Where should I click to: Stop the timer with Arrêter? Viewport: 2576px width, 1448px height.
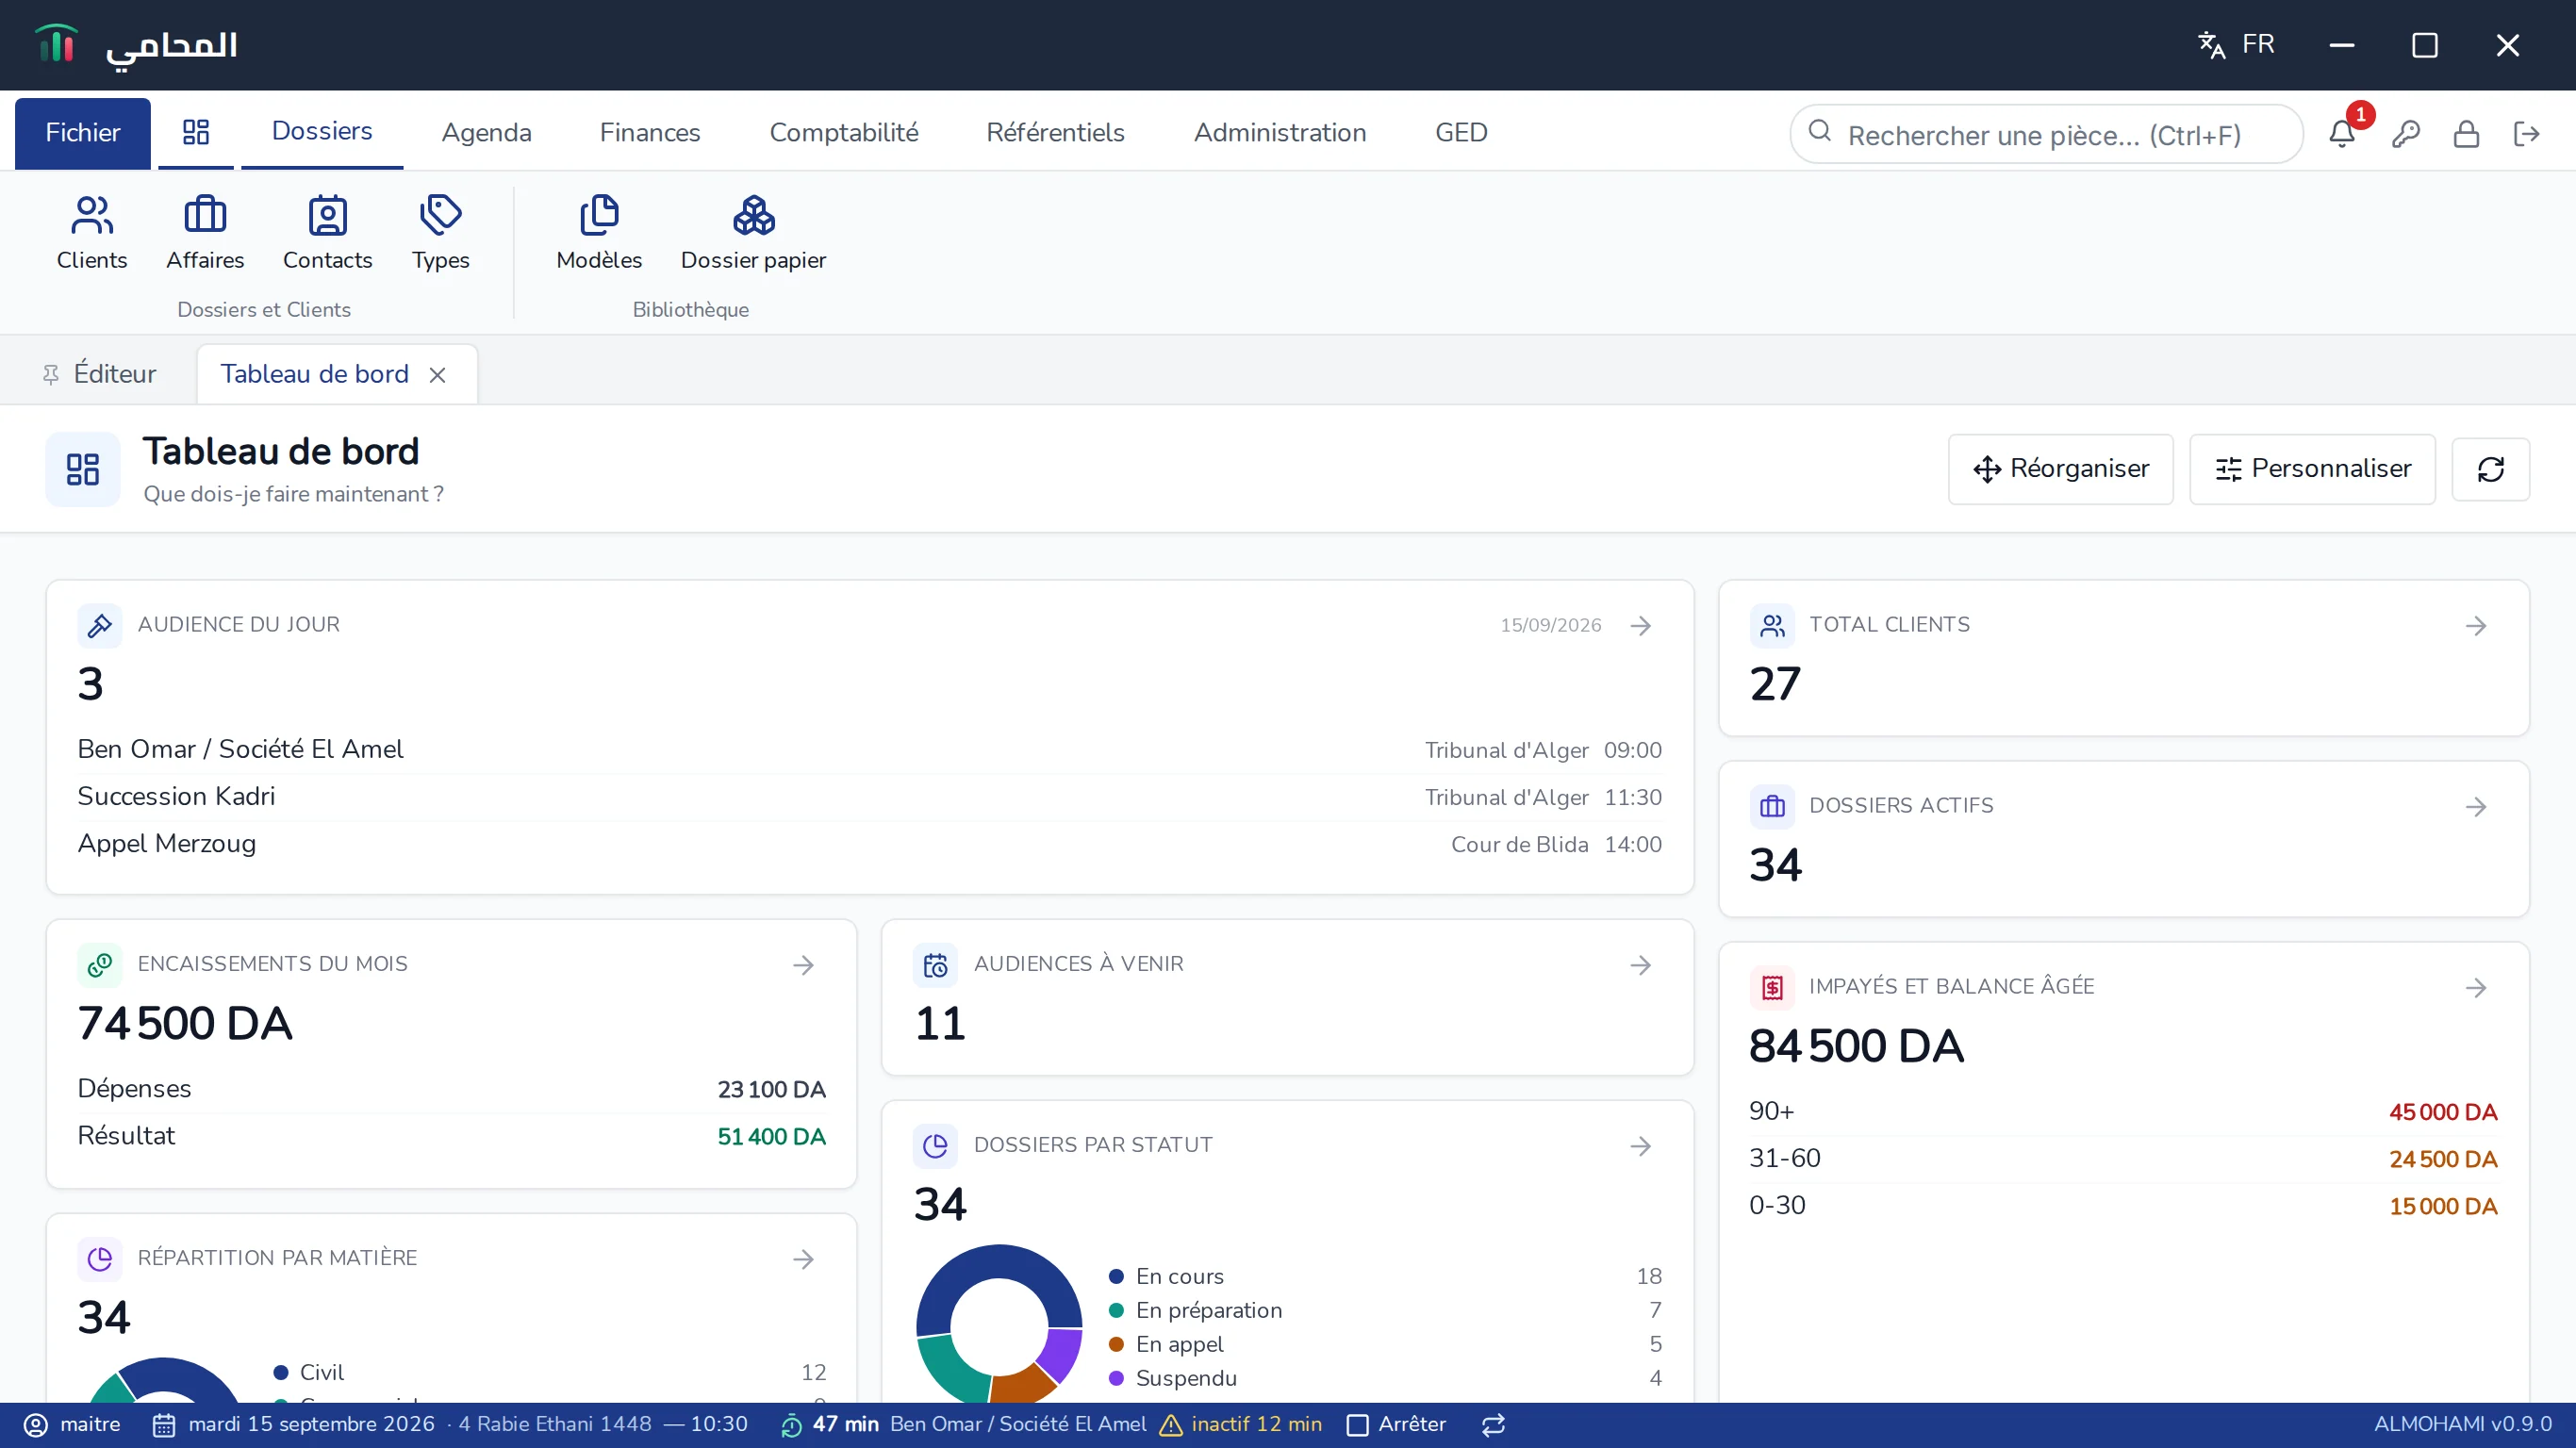[1396, 1425]
